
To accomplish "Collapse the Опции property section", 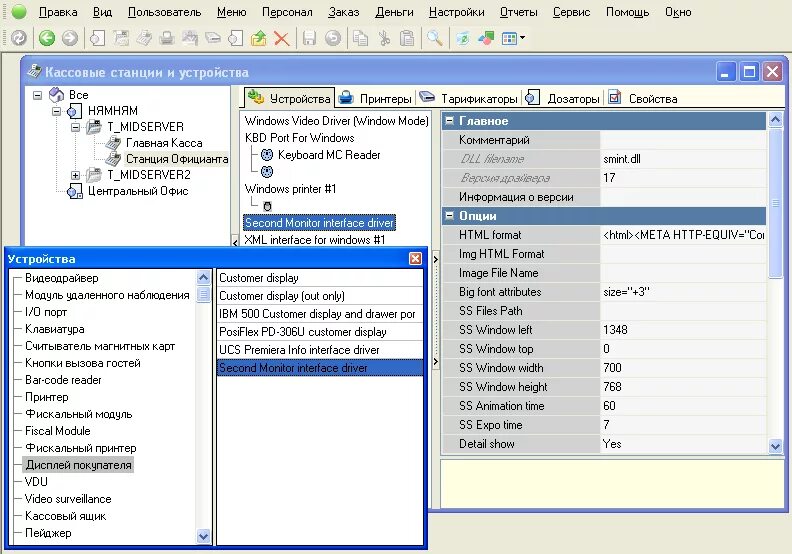I will point(449,216).
